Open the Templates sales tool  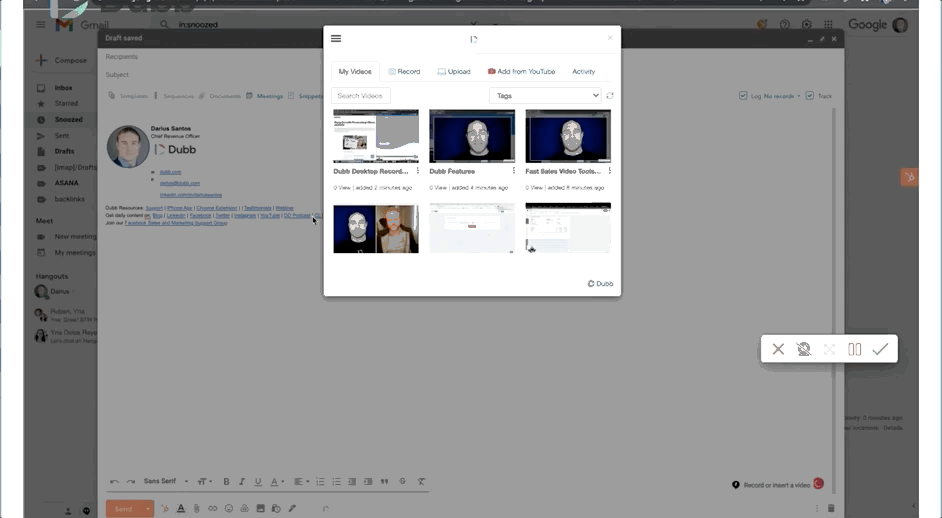[x=128, y=96]
